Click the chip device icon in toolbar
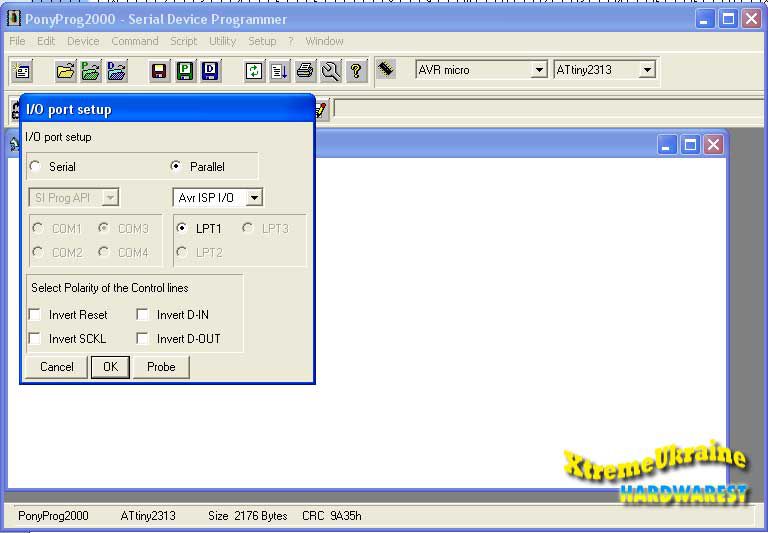The image size is (768, 533). tap(386, 69)
